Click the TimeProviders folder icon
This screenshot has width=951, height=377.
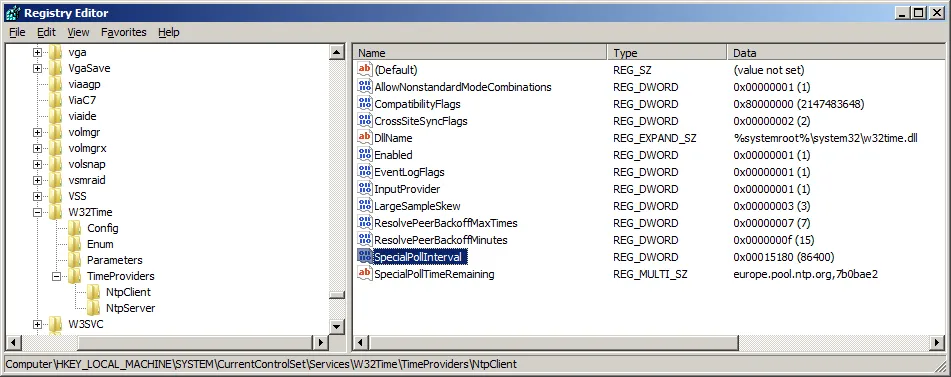(74, 276)
